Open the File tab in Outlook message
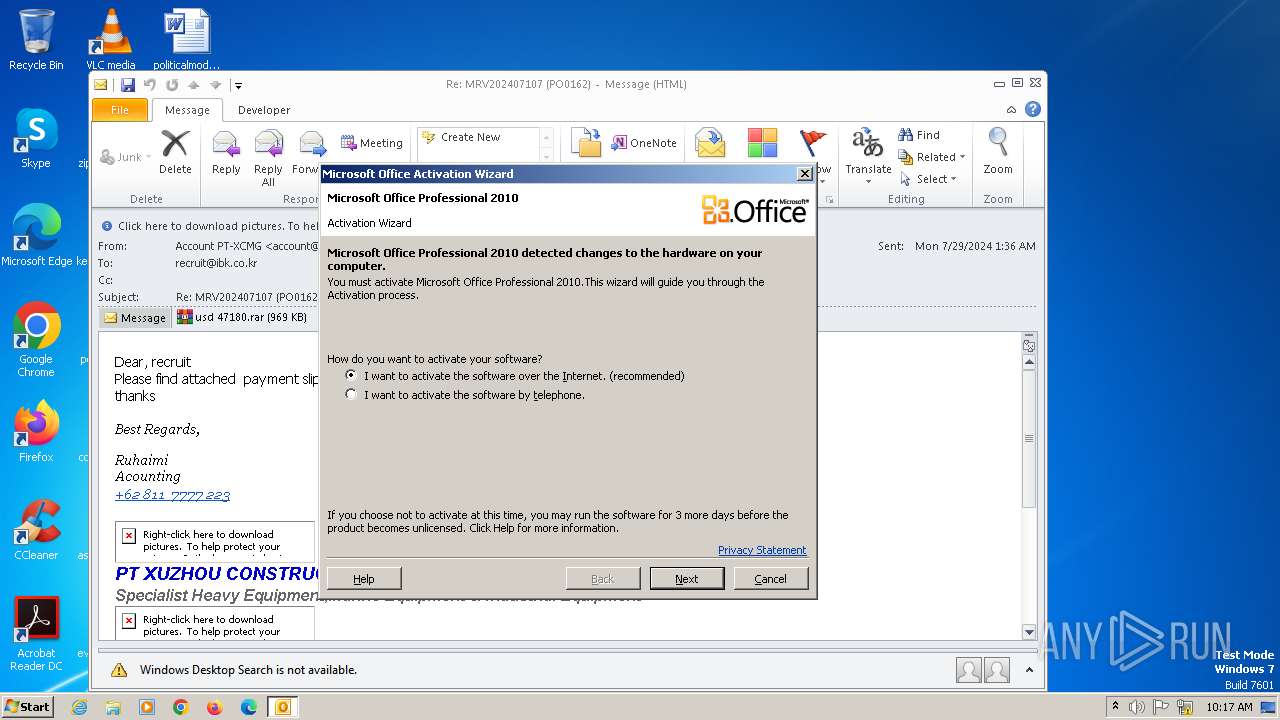Image resolution: width=1280 pixels, height=720 pixels. point(120,110)
